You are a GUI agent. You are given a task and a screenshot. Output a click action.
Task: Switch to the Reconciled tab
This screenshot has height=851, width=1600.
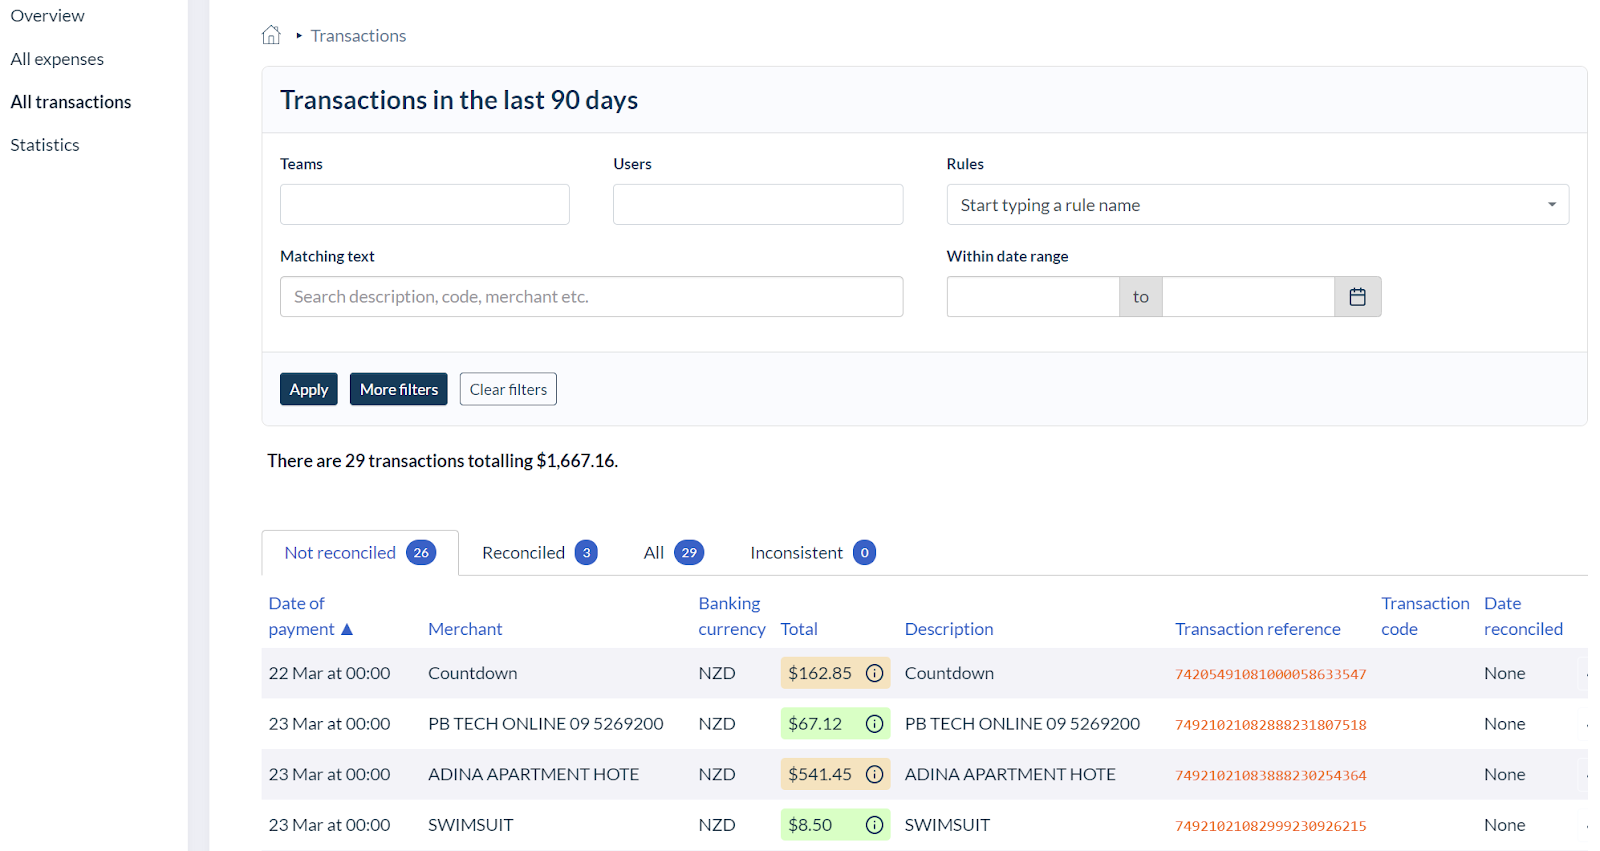coord(539,553)
